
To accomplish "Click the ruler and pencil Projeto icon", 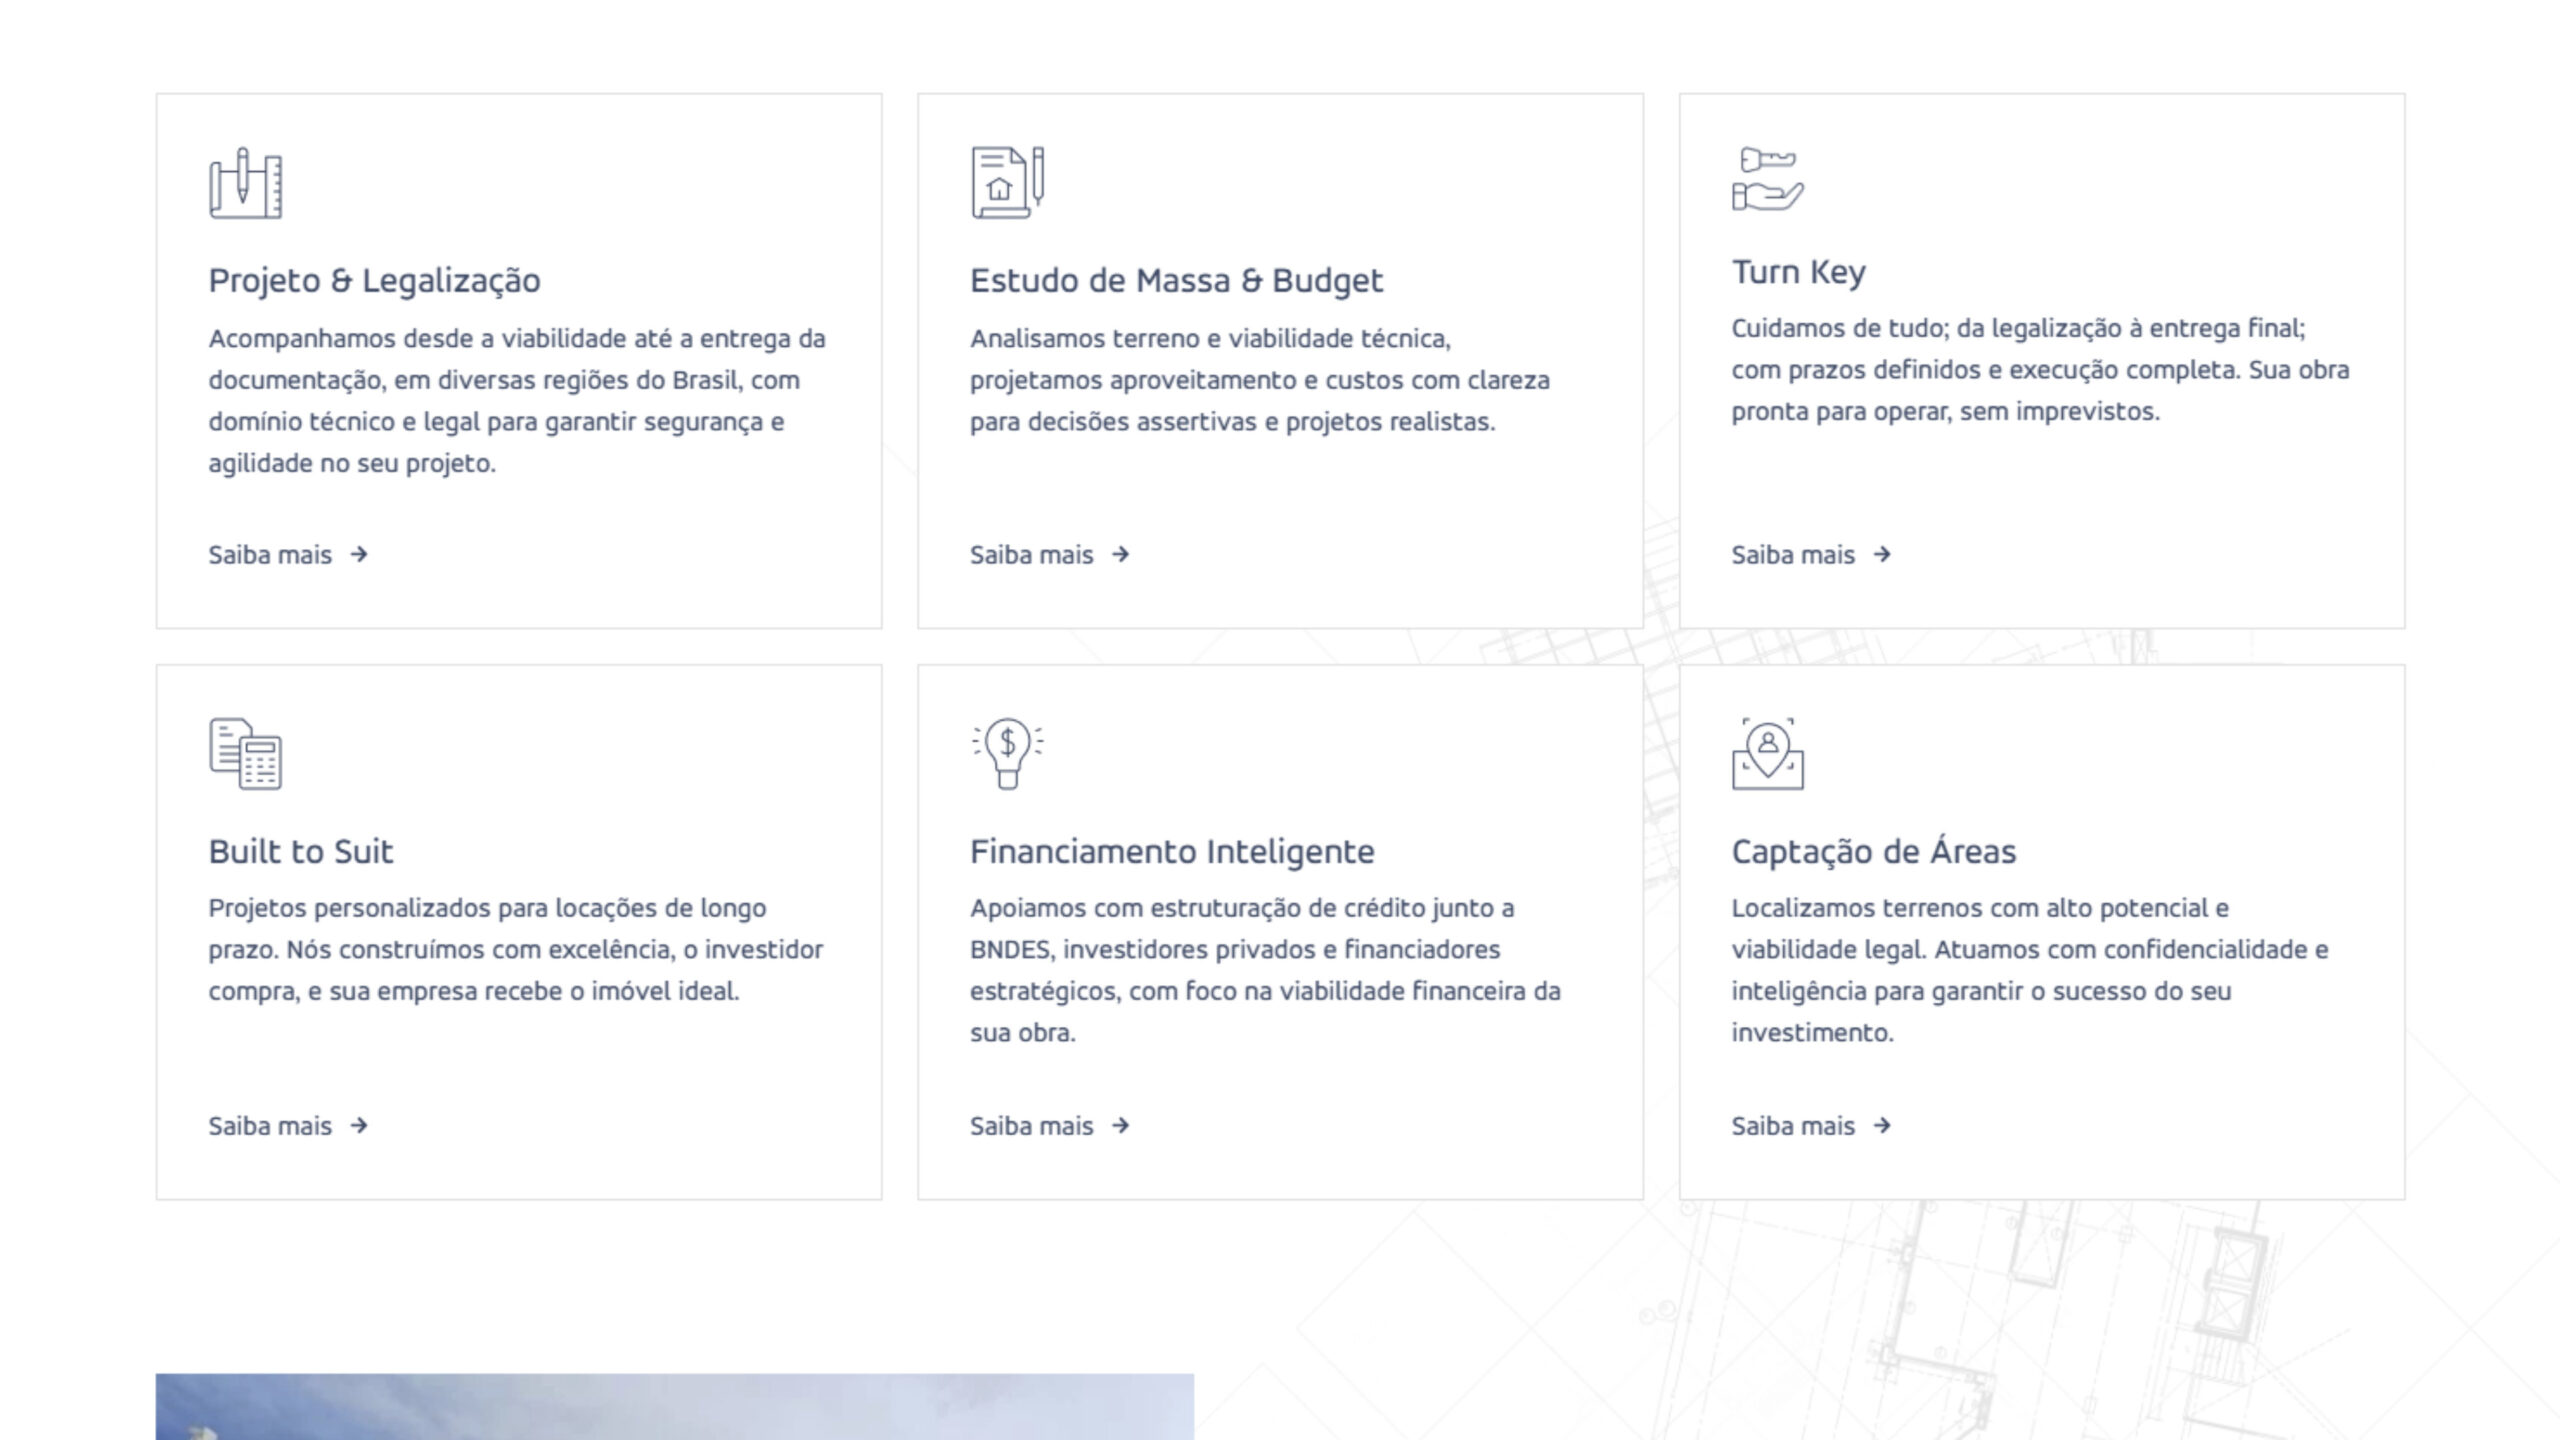I will tap(245, 183).
